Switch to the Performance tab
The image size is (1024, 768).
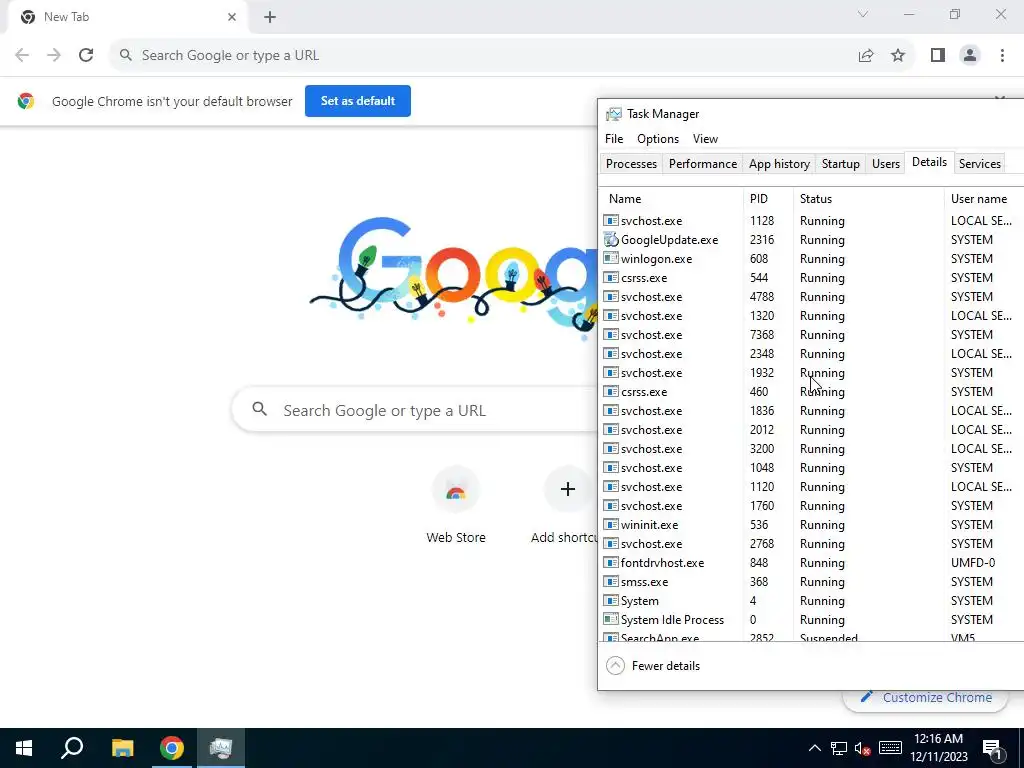tap(703, 164)
